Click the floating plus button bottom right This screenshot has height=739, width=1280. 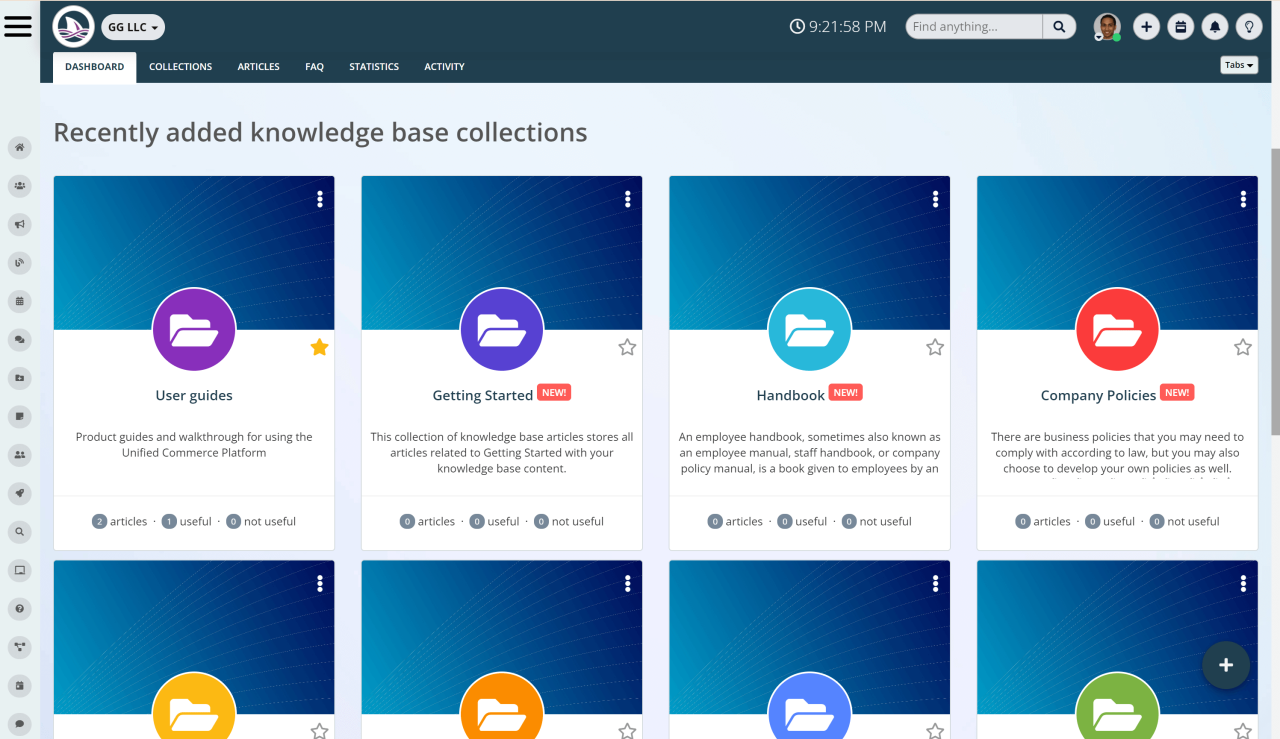pos(1225,665)
